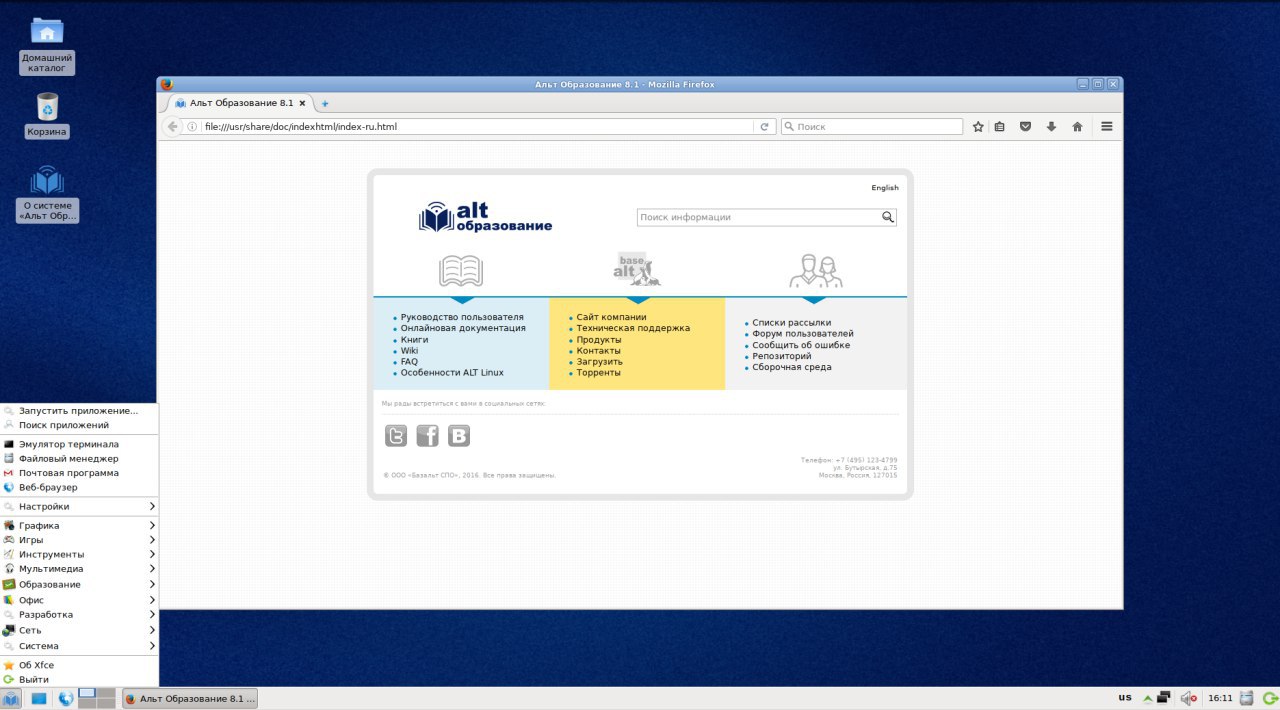
Task: Open the Сообщить об ошибке link
Action: (x=801, y=345)
